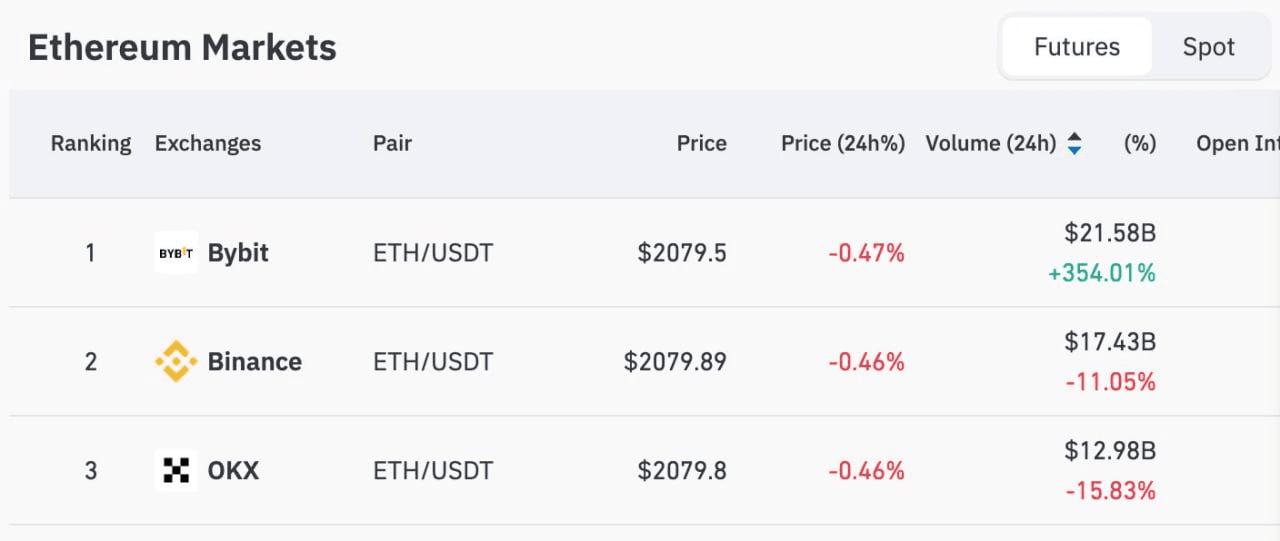The image size is (1280, 541).
Task: Click the Exchanges column header
Action: coord(207,144)
